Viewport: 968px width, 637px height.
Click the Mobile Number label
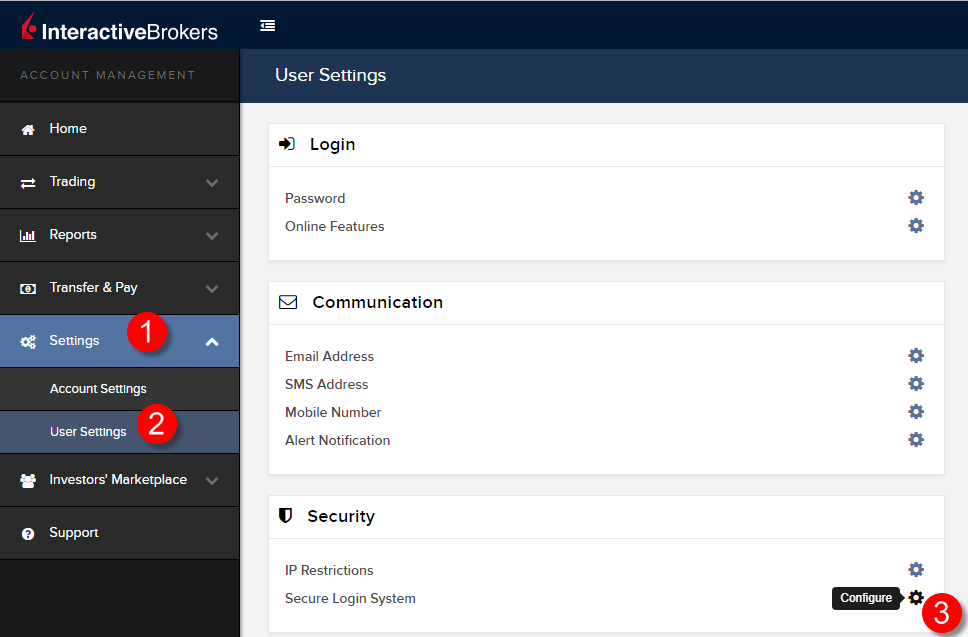click(x=333, y=412)
